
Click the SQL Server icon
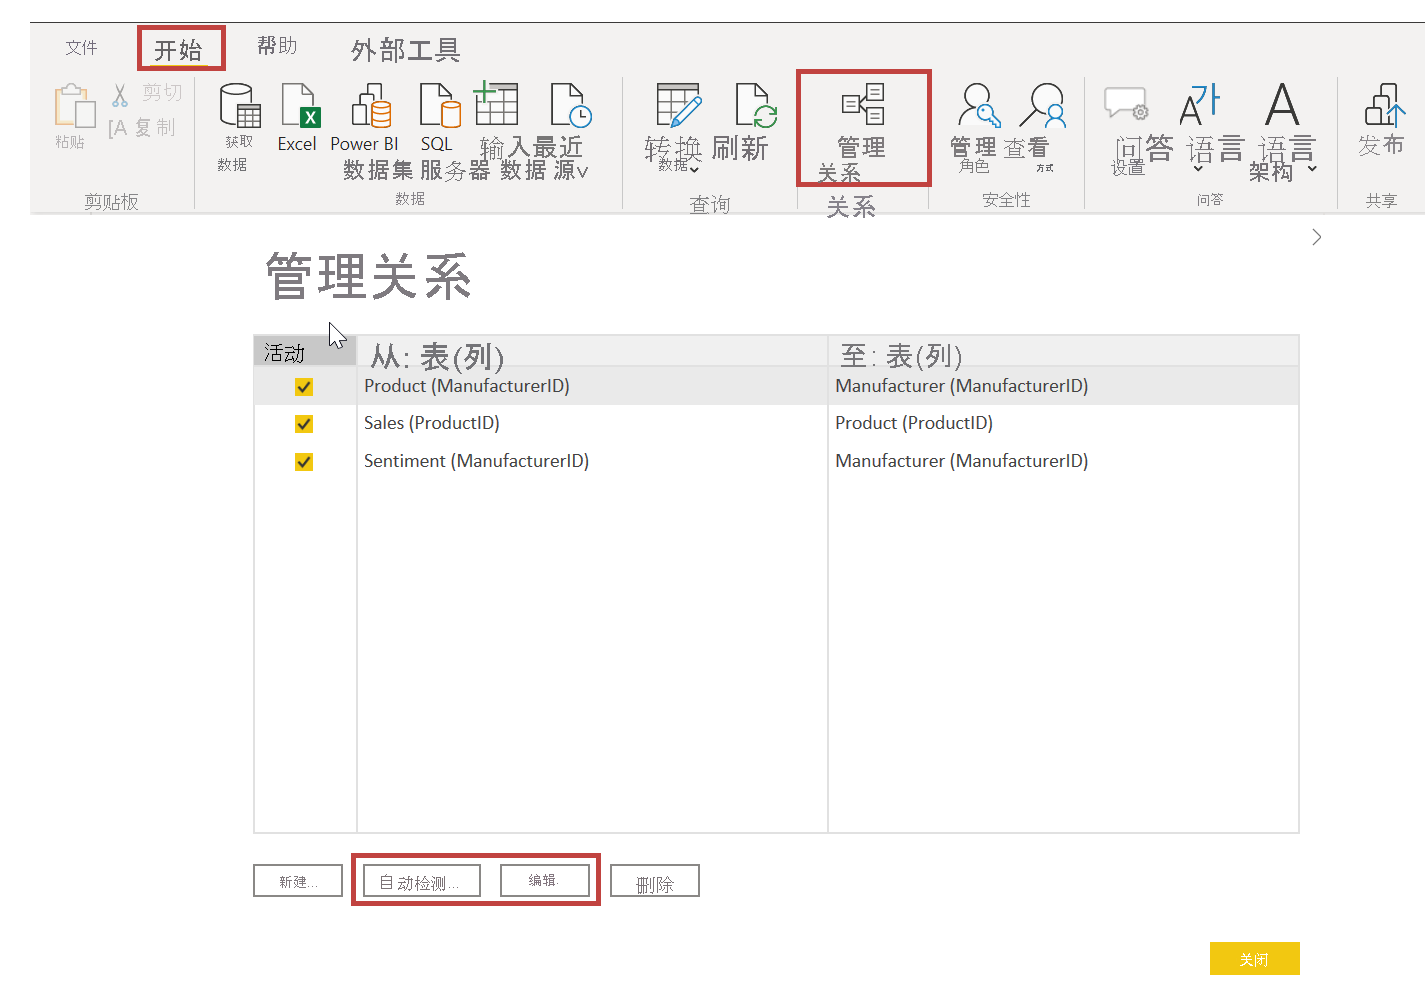pyautogui.click(x=440, y=105)
